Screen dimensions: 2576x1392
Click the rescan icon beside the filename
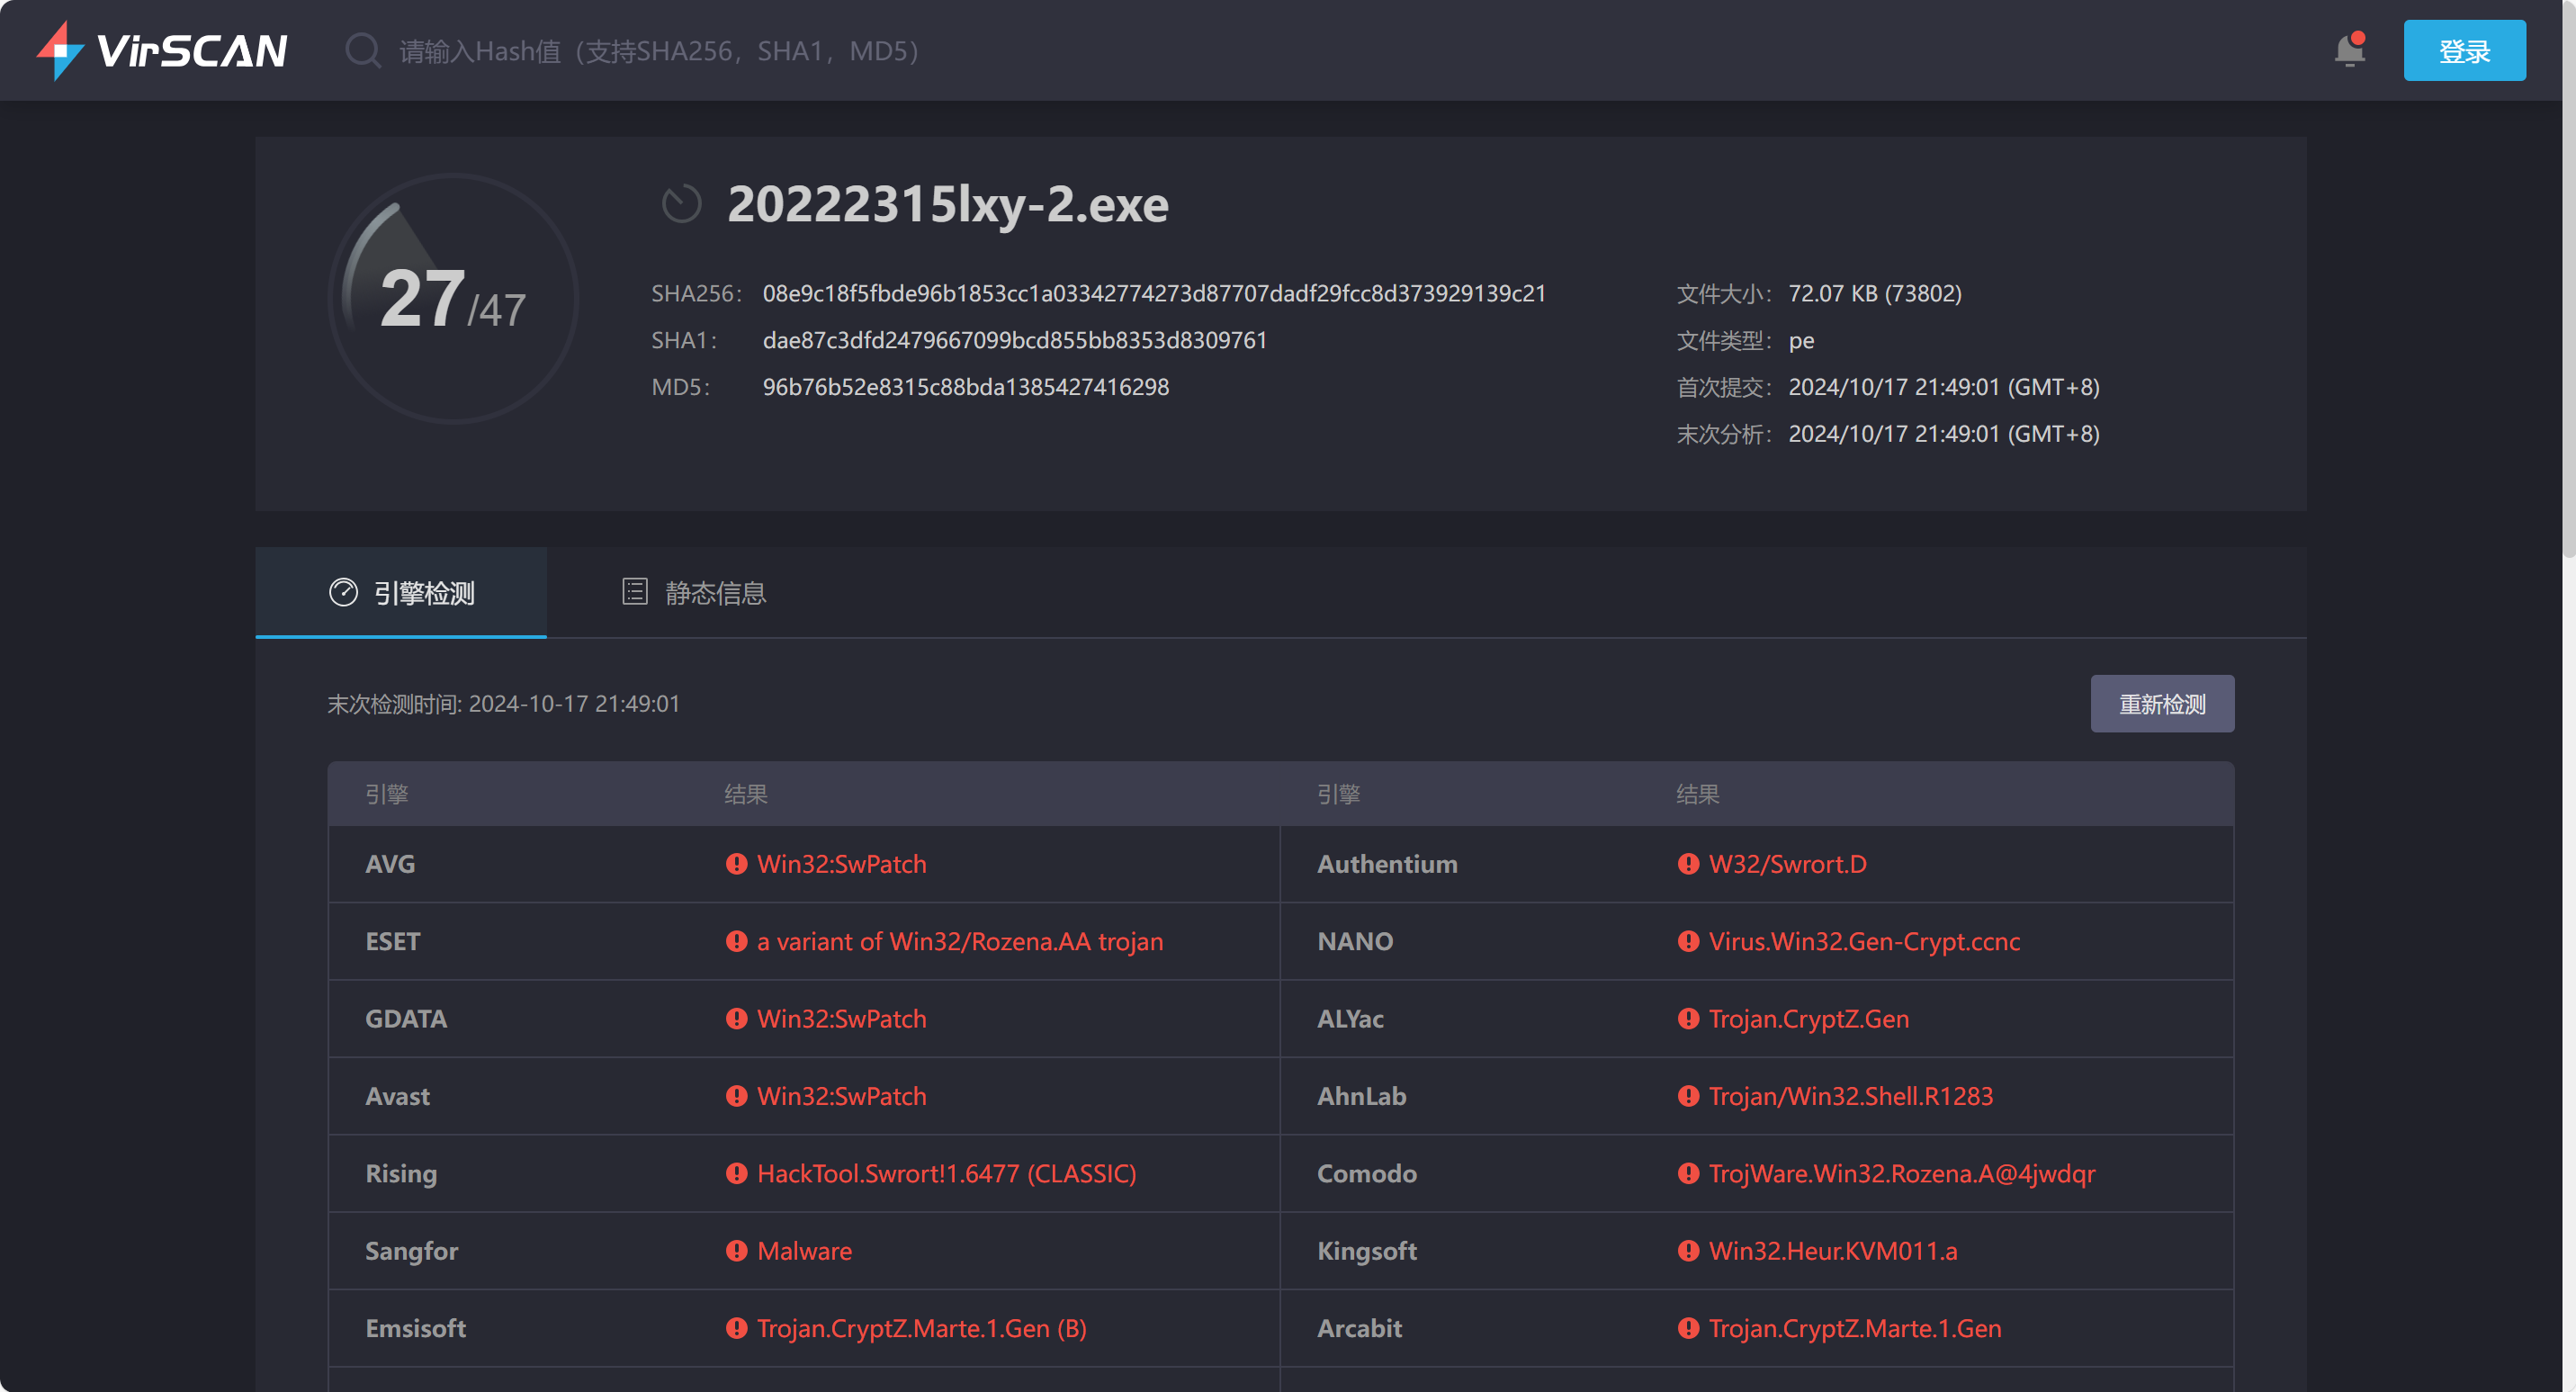[681, 204]
